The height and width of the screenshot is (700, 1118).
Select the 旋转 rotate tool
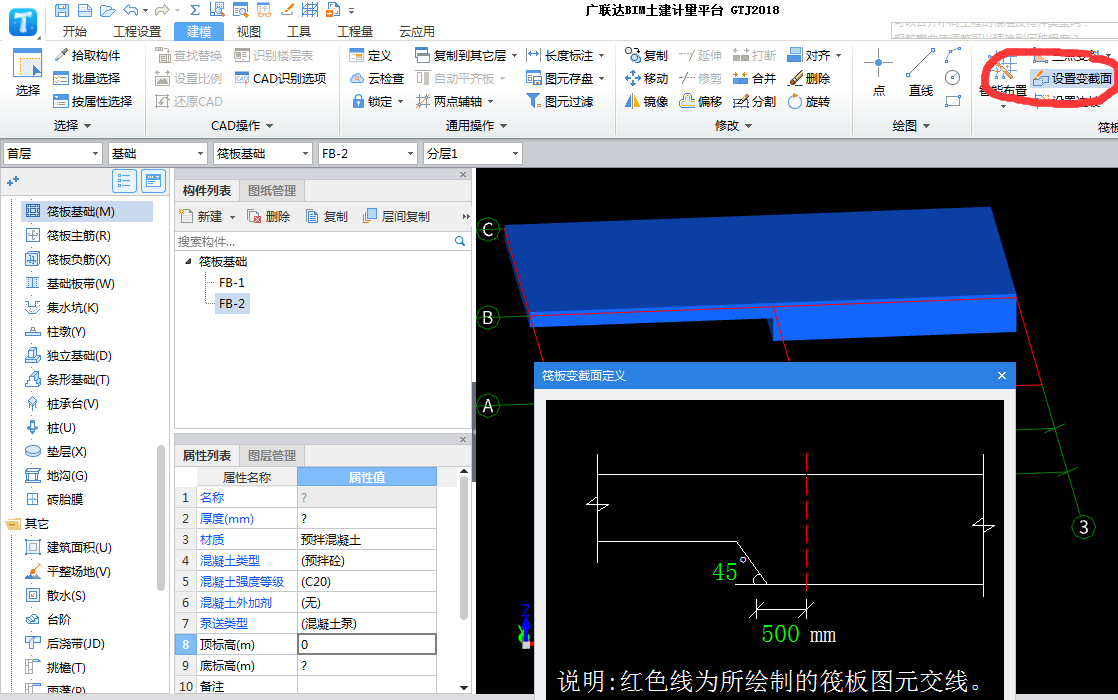click(809, 101)
